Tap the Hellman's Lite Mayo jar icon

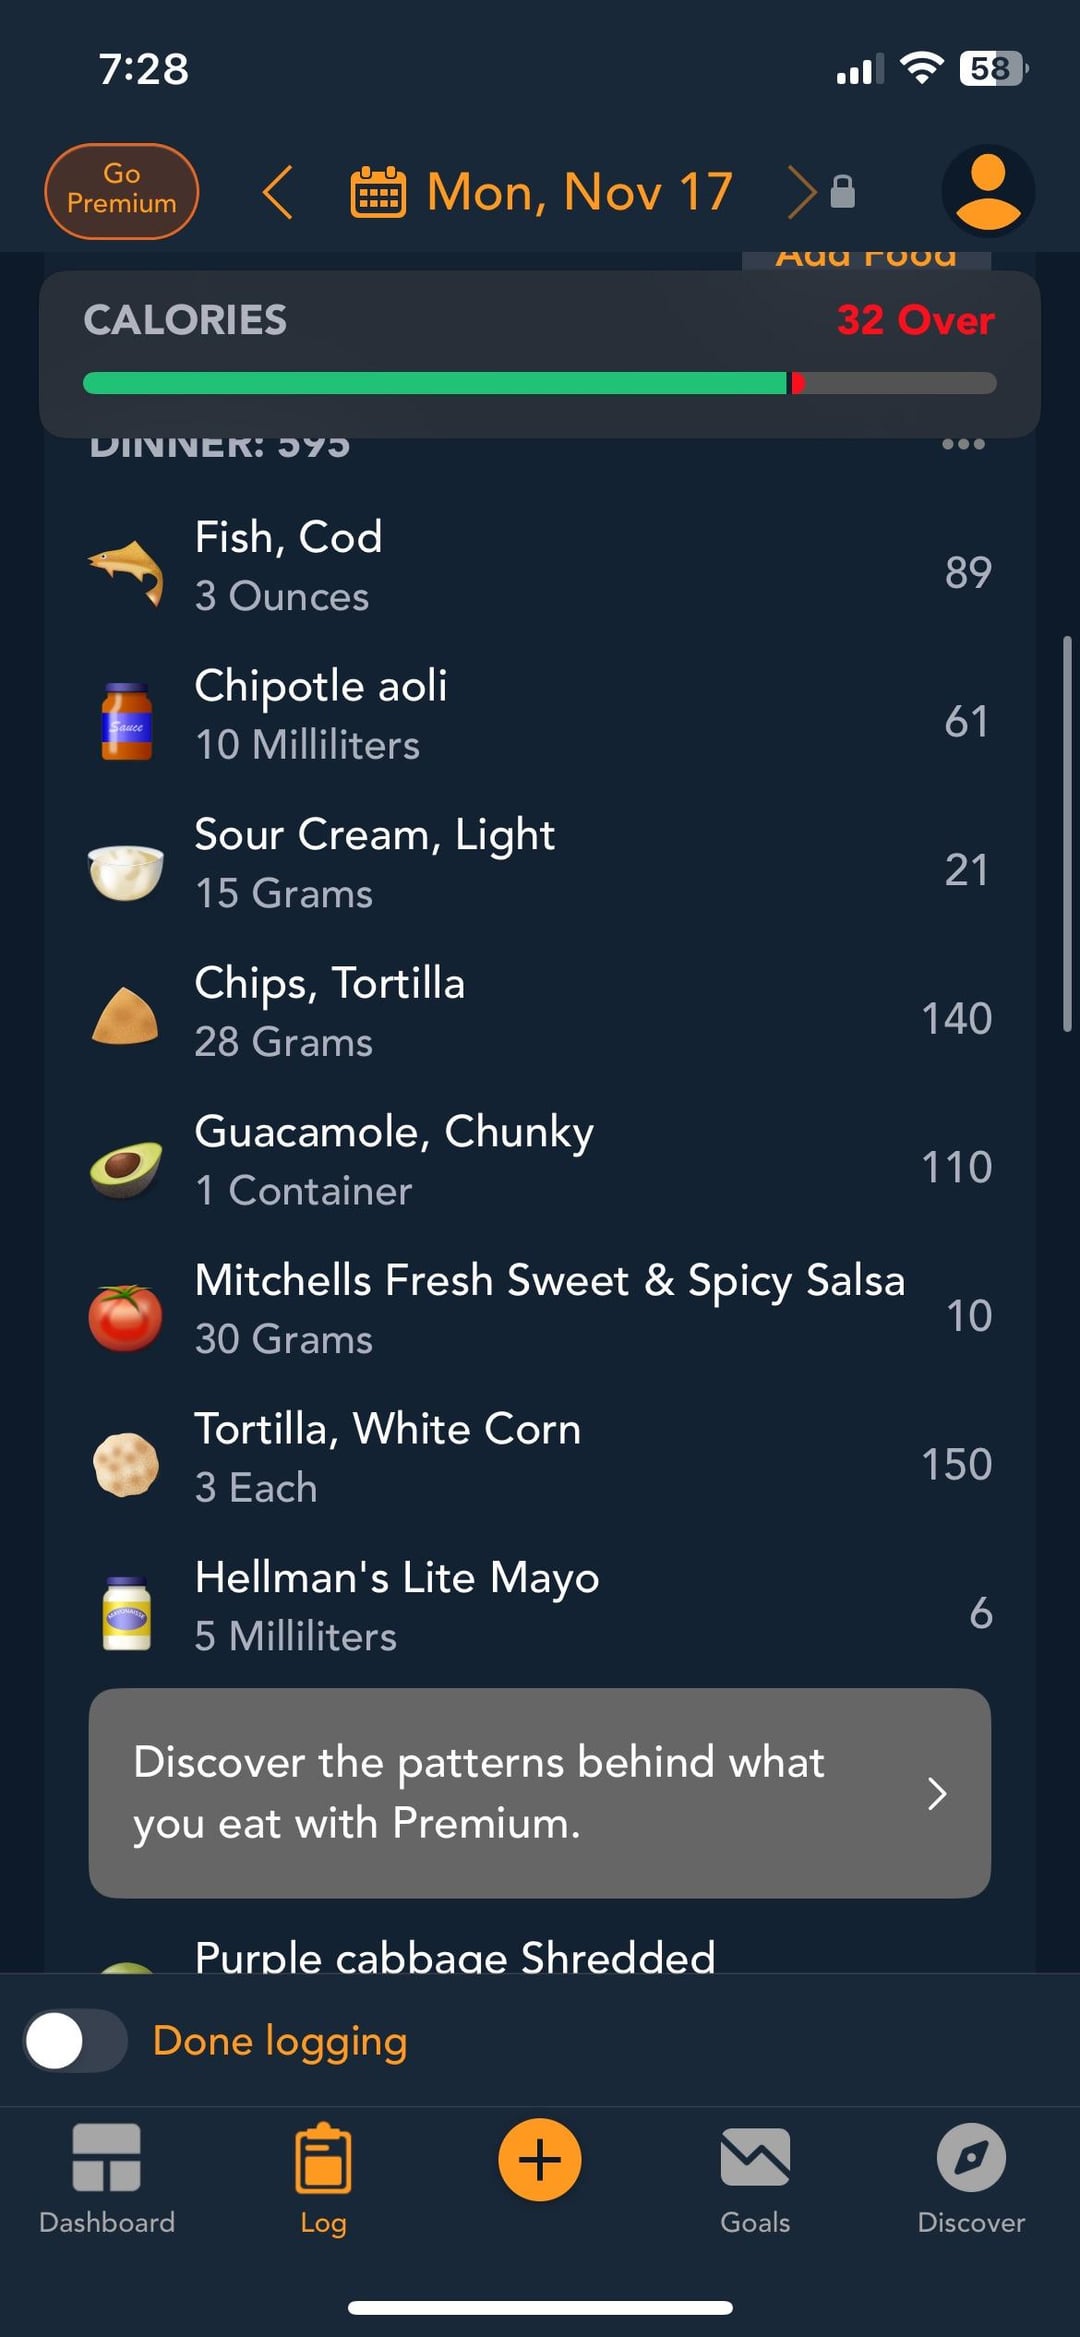tap(126, 1612)
